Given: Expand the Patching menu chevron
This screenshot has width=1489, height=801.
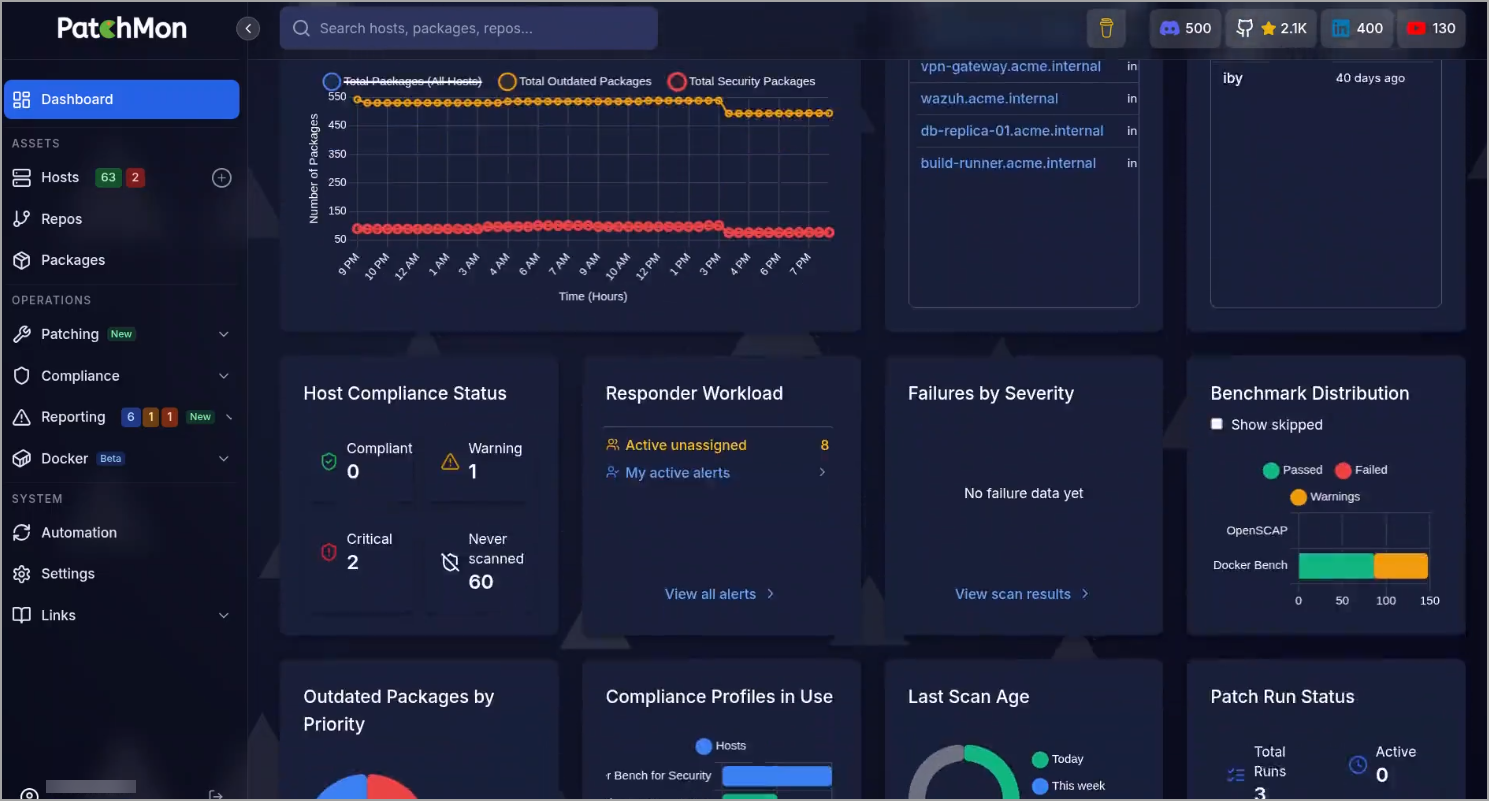Looking at the screenshot, I should (x=224, y=334).
